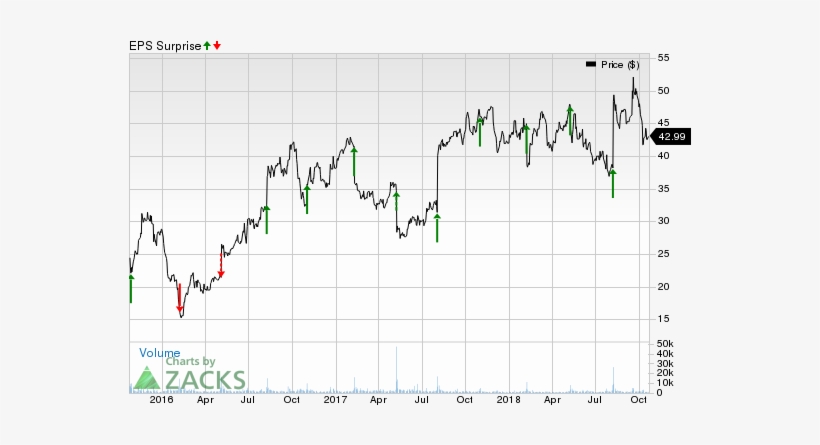820x445 pixels.
Task: Click the 2017 x-axis label
Action: tap(335, 400)
